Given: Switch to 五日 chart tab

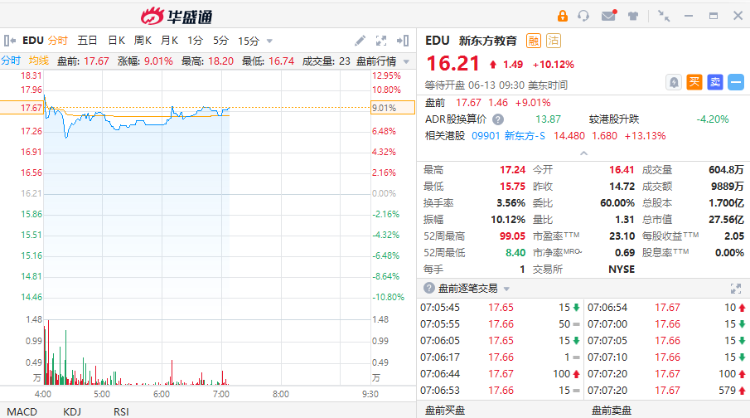Looking at the screenshot, I should pyautogui.click(x=87, y=41).
